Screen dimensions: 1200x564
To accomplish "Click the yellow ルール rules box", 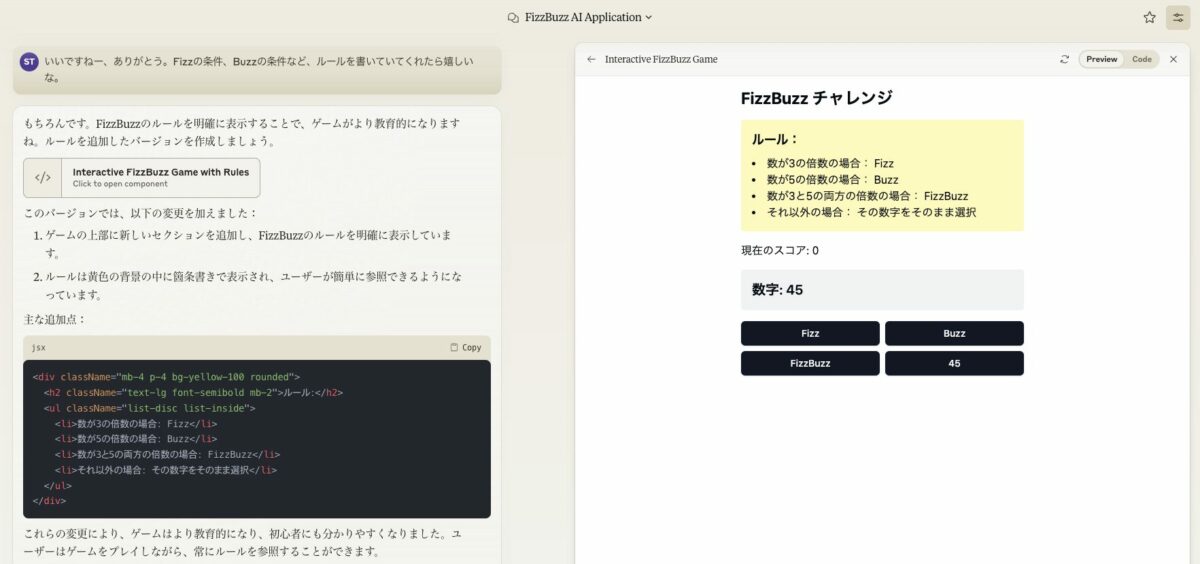I will [x=882, y=176].
